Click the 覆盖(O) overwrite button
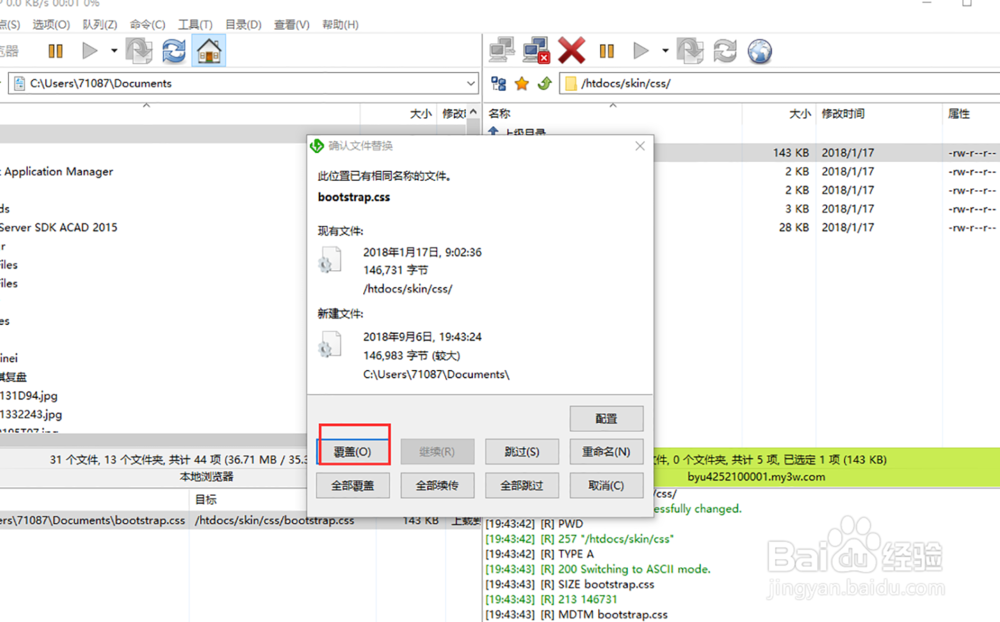 [x=353, y=452]
